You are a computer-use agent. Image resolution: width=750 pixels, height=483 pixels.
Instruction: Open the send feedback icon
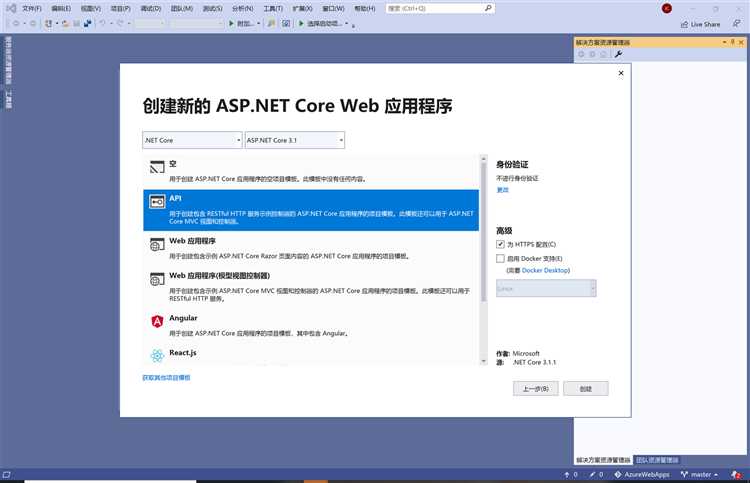(736, 23)
